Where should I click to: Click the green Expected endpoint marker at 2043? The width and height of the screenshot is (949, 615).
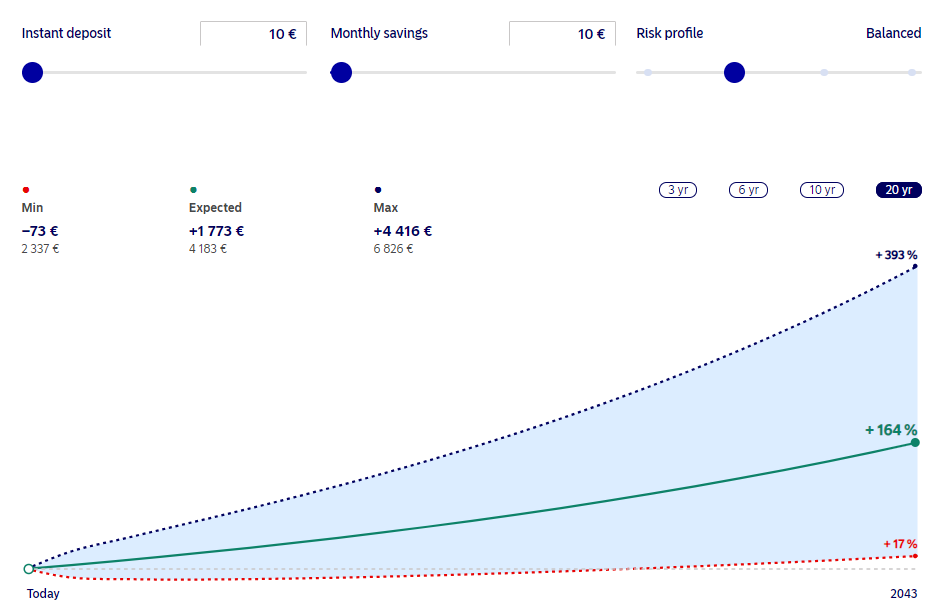tap(915, 442)
